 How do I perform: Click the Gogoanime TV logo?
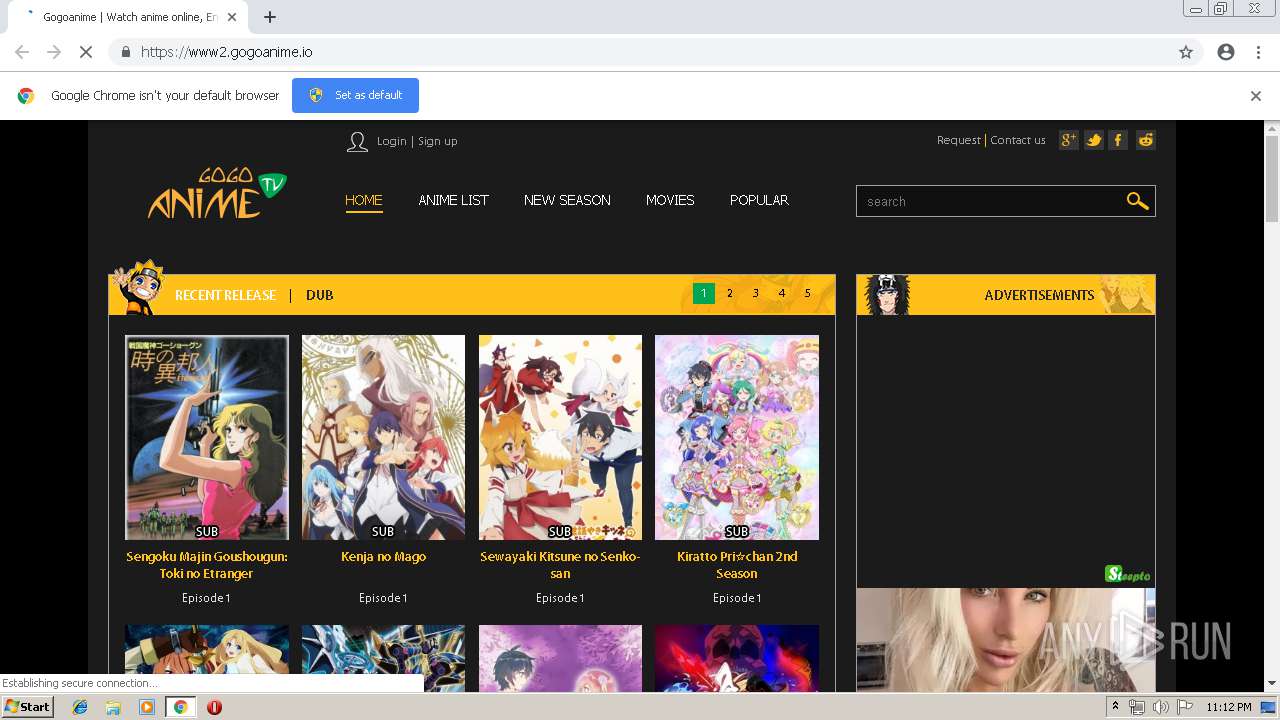217,193
